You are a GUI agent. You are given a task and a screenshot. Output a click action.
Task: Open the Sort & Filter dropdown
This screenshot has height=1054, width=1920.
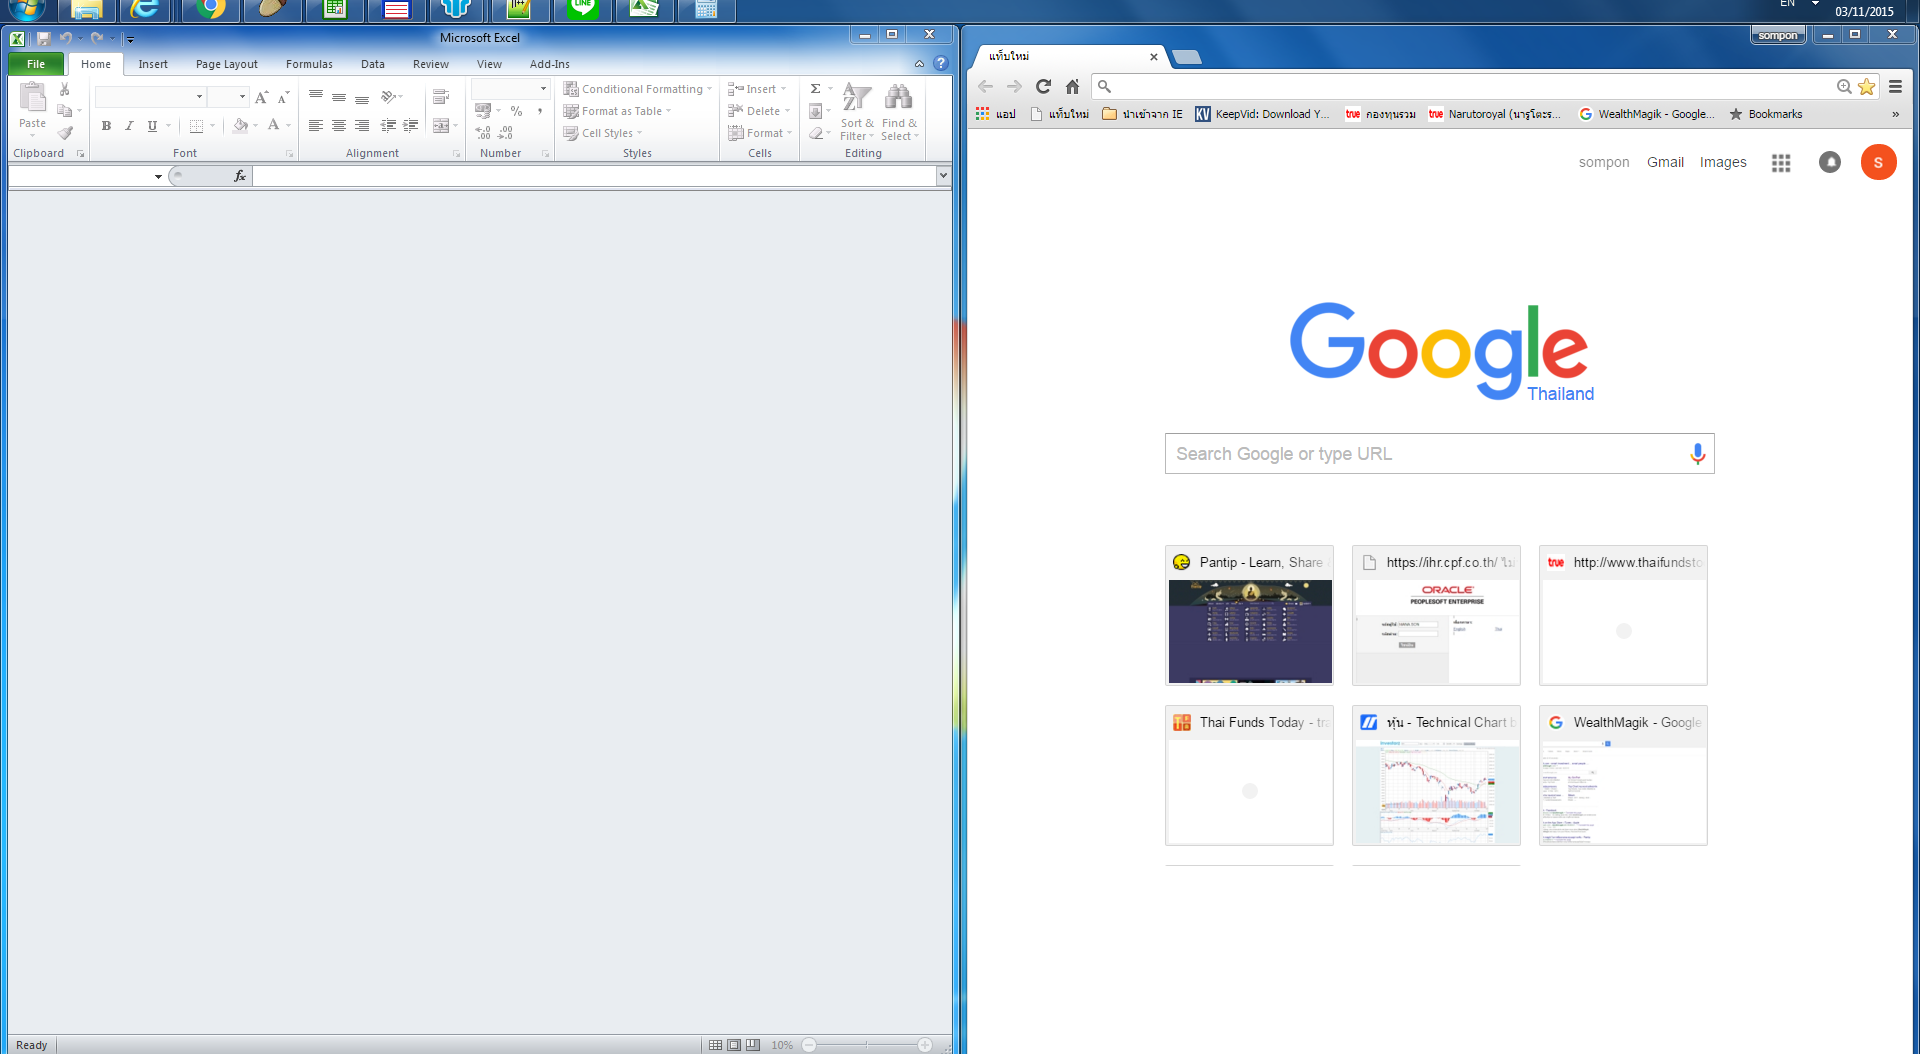pos(857,112)
